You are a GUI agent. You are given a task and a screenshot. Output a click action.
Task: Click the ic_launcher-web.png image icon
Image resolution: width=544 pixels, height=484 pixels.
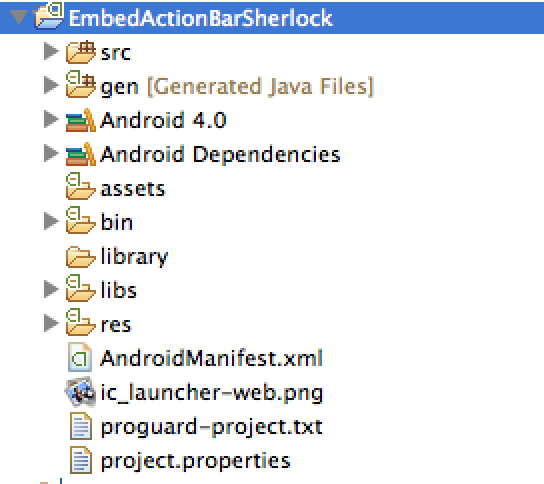tap(80, 392)
